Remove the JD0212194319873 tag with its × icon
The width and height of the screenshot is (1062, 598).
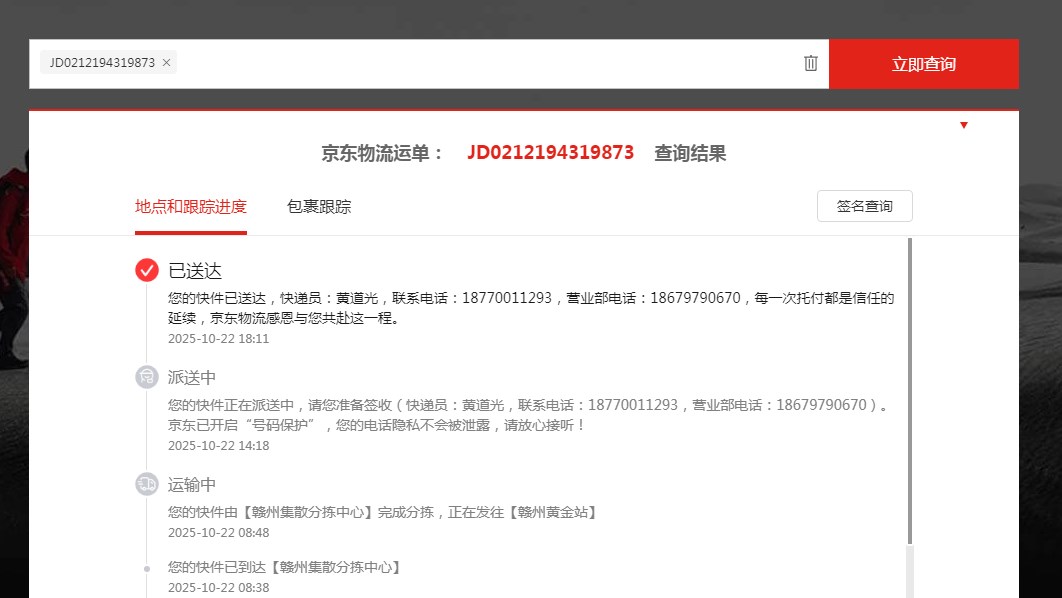pos(167,63)
